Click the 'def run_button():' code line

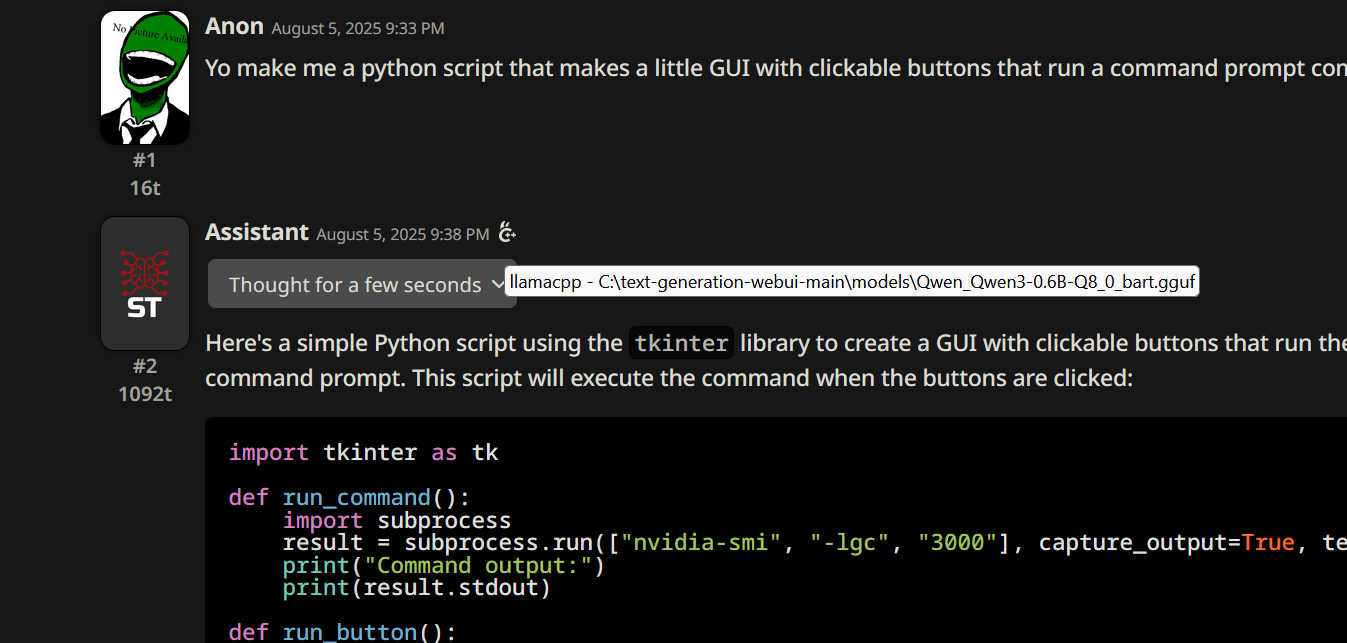(x=342, y=632)
